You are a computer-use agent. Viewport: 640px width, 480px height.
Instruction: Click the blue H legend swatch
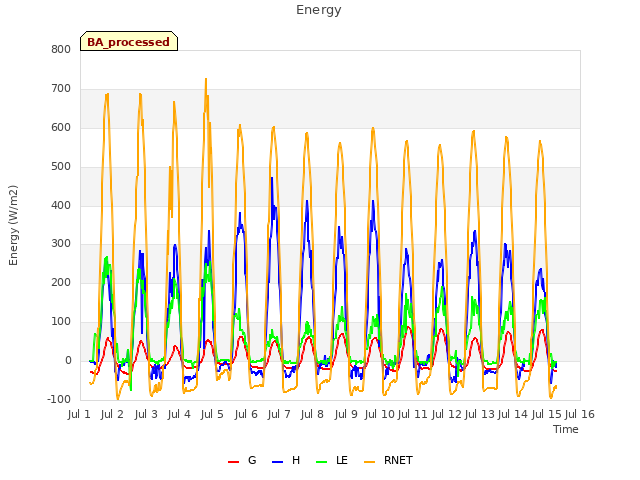pos(278,461)
